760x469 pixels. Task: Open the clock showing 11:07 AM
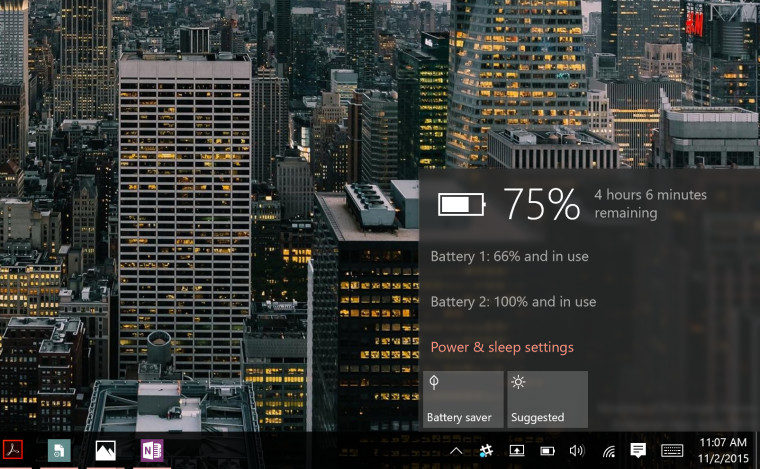point(723,442)
